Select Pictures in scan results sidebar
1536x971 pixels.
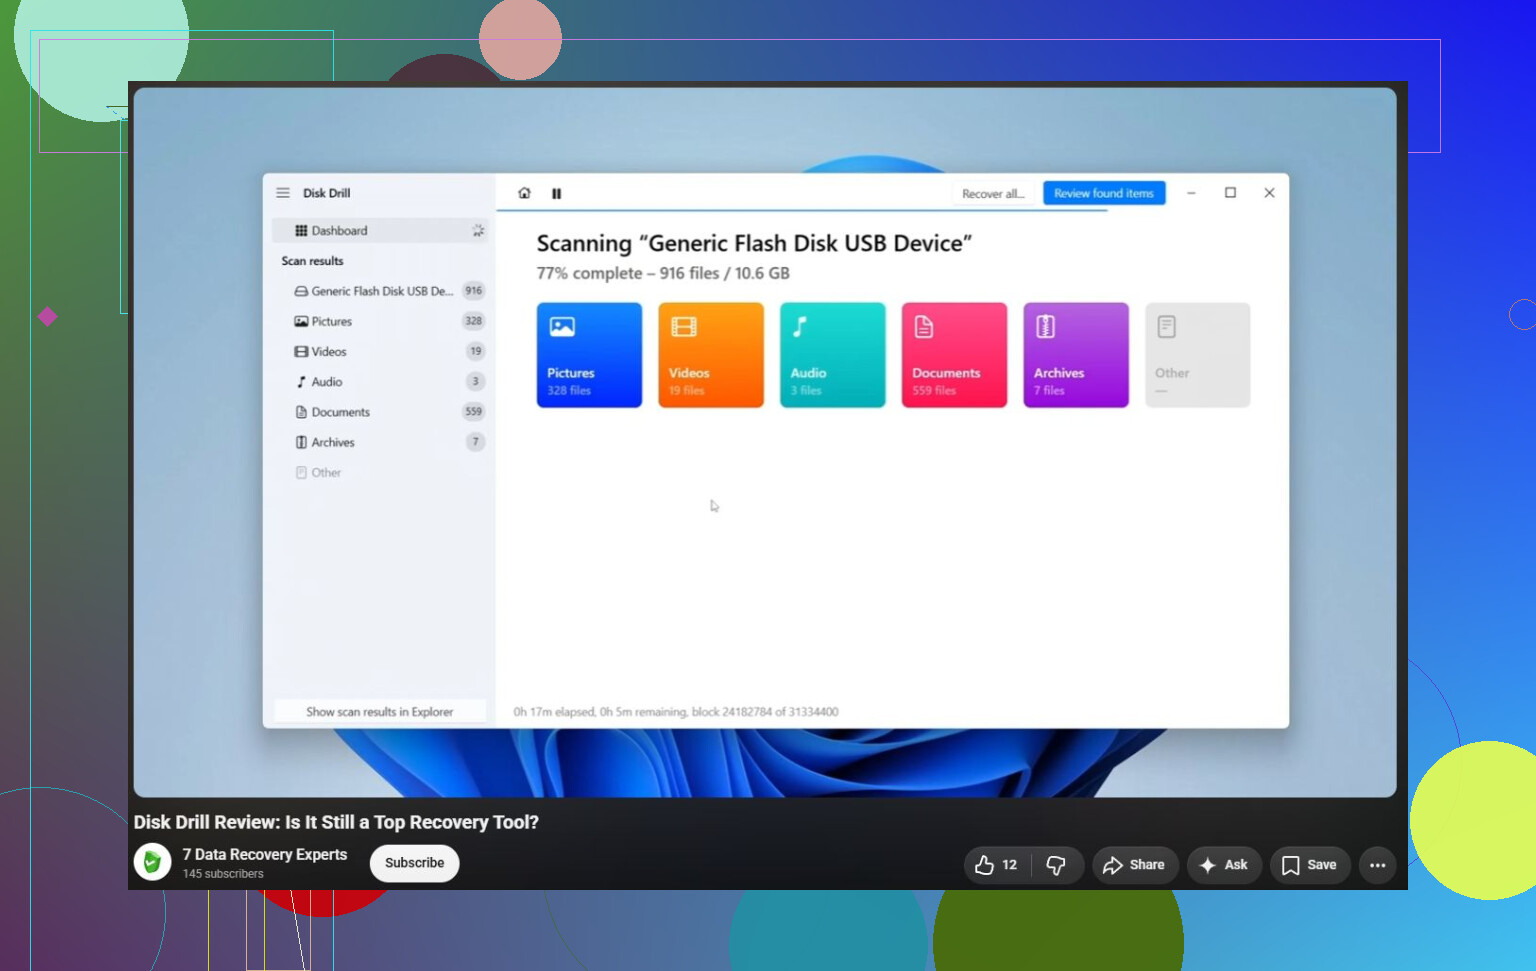point(380,321)
